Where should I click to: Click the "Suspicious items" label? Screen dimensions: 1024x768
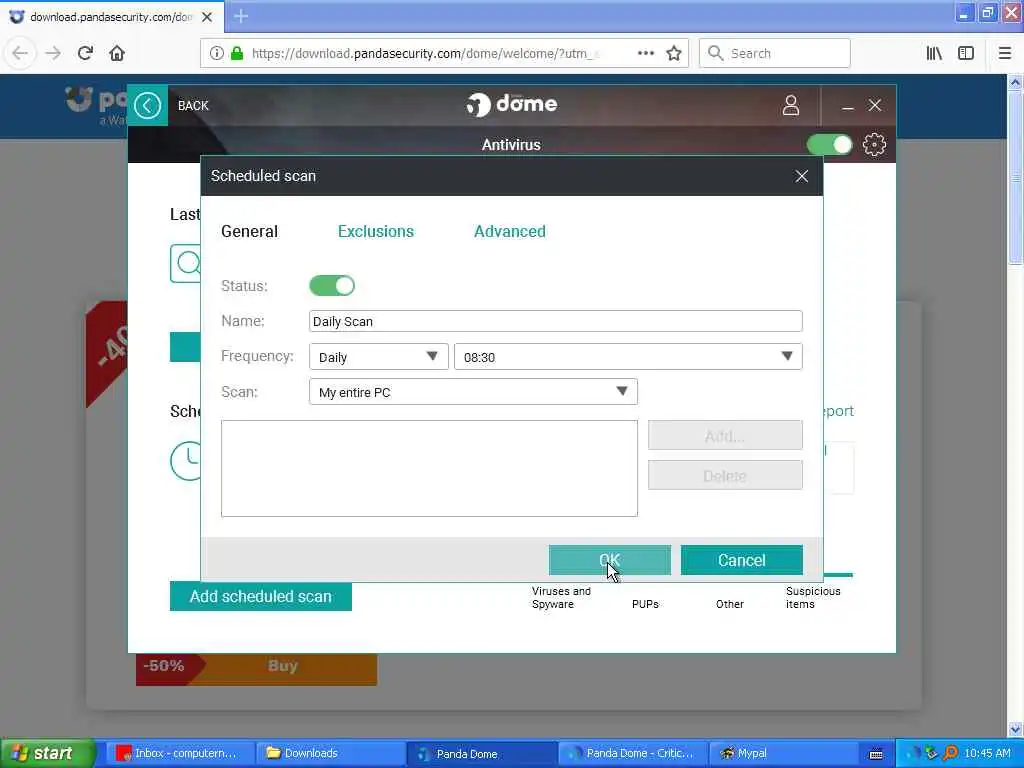(813, 598)
